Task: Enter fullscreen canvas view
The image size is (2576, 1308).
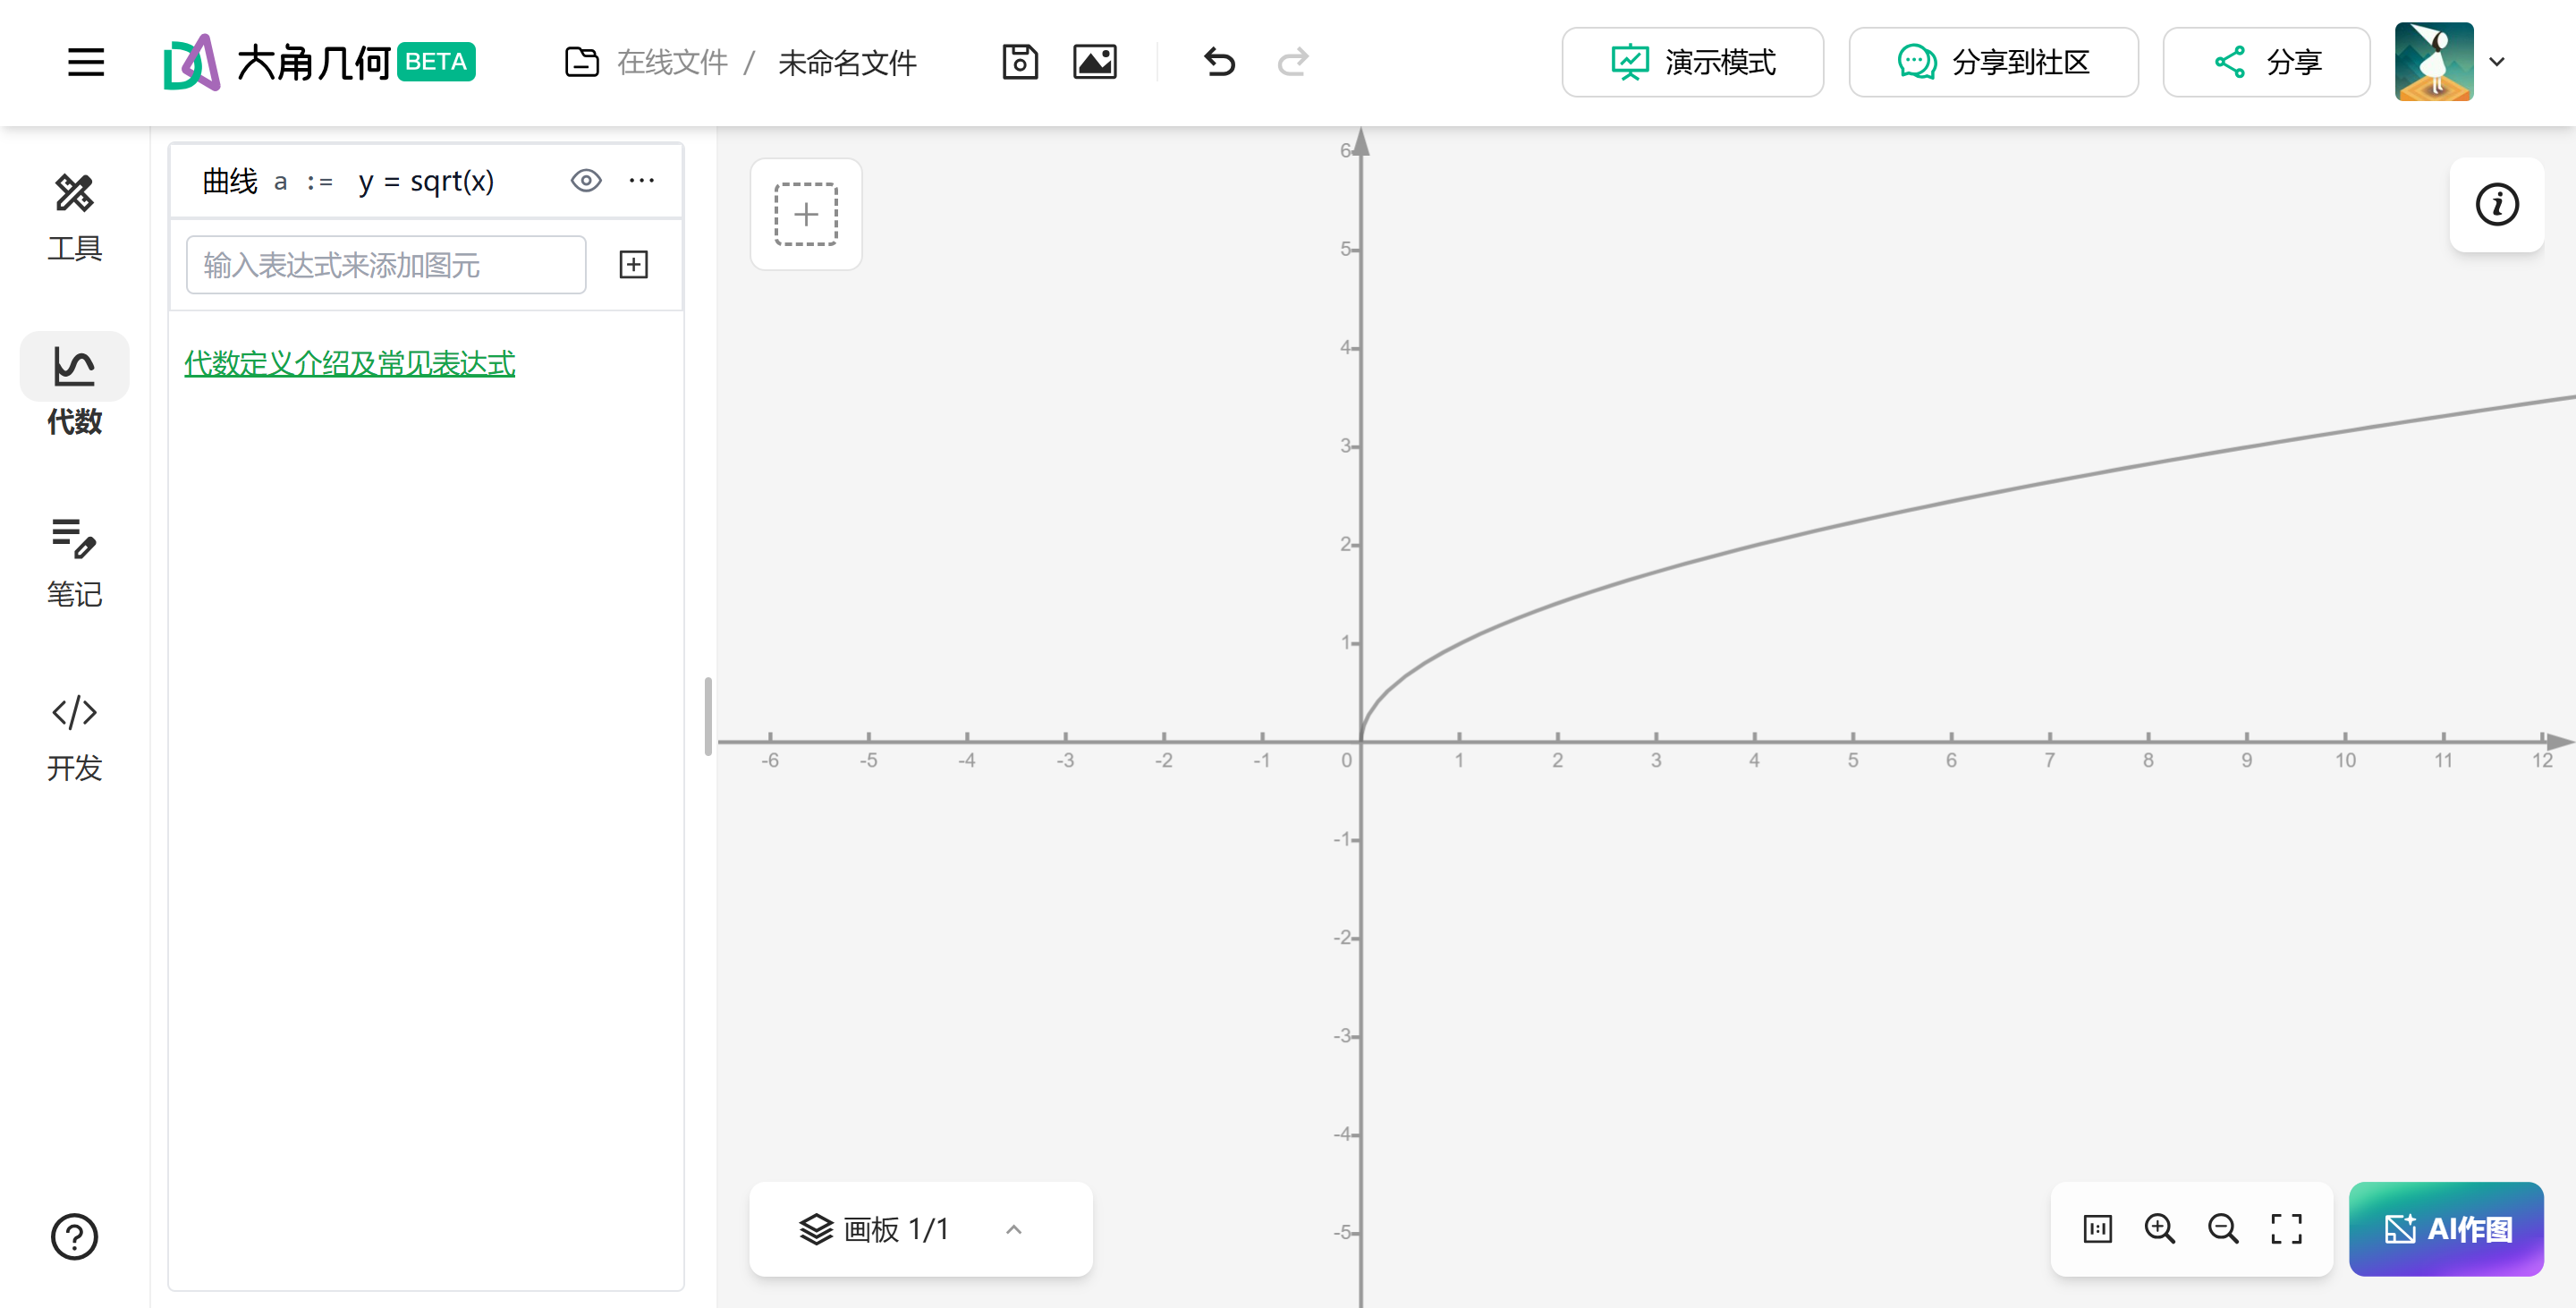Action: point(2286,1228)
